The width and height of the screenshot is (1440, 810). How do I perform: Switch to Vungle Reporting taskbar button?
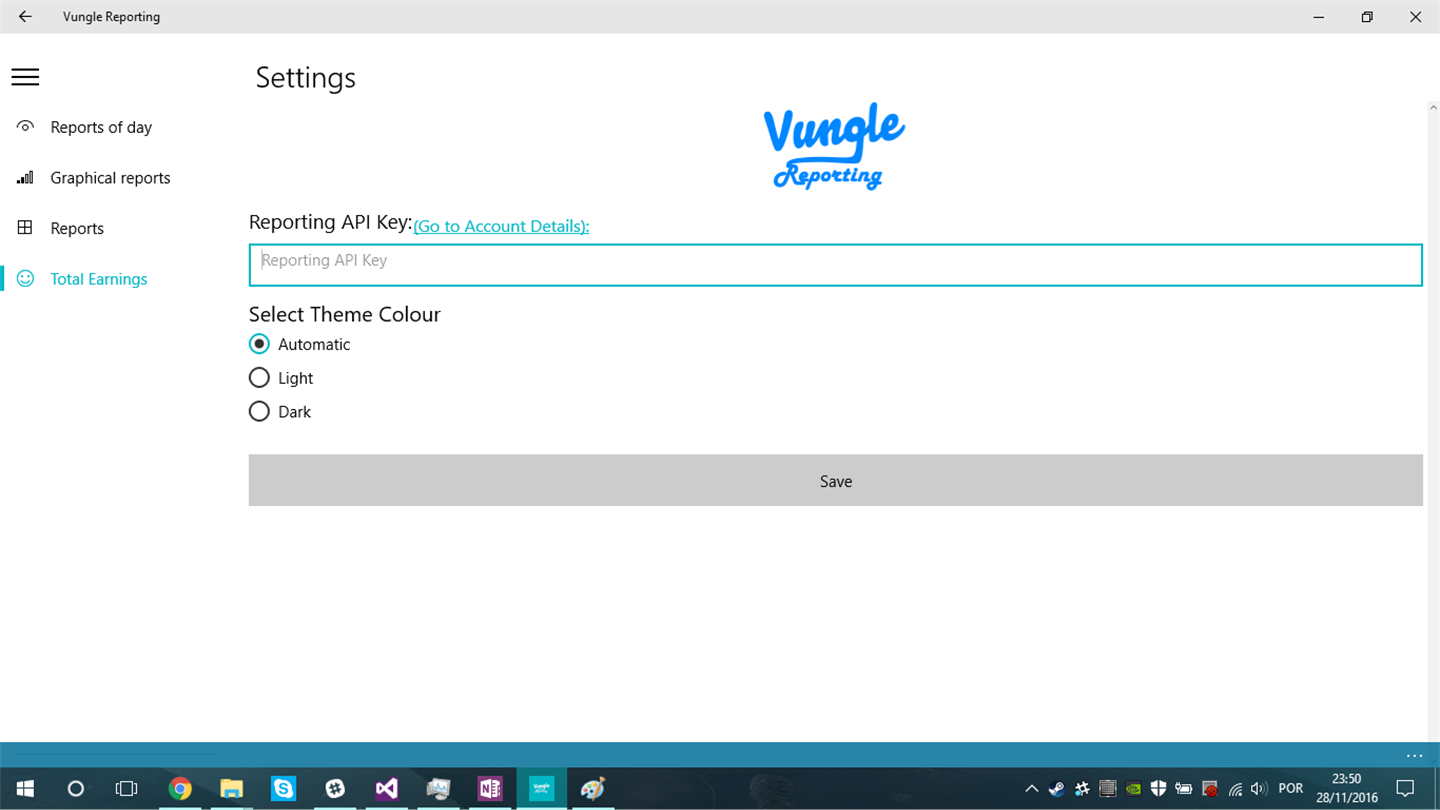click(542, 789)
